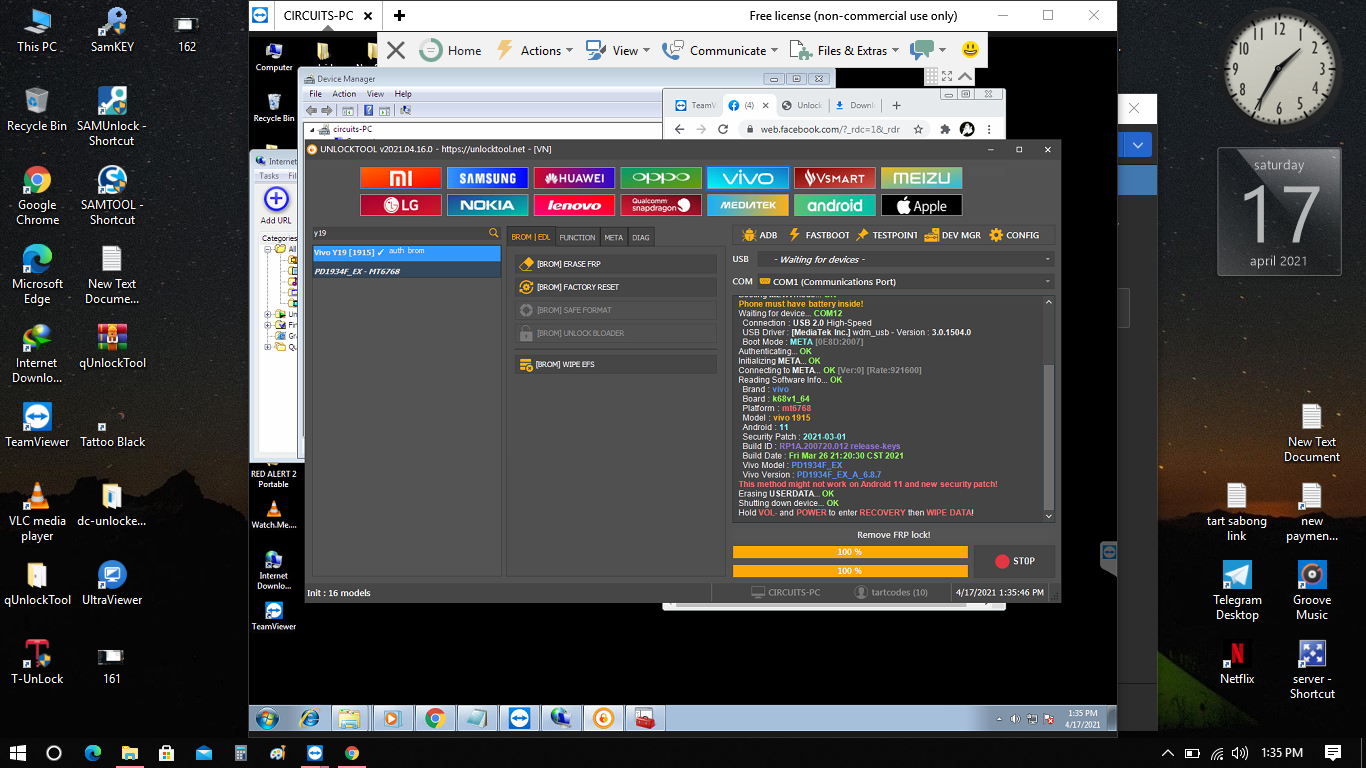Click the TeamViewer smiley feedback icon
This screenshot has height=768, width=1366.
click(x=970, y=50)
